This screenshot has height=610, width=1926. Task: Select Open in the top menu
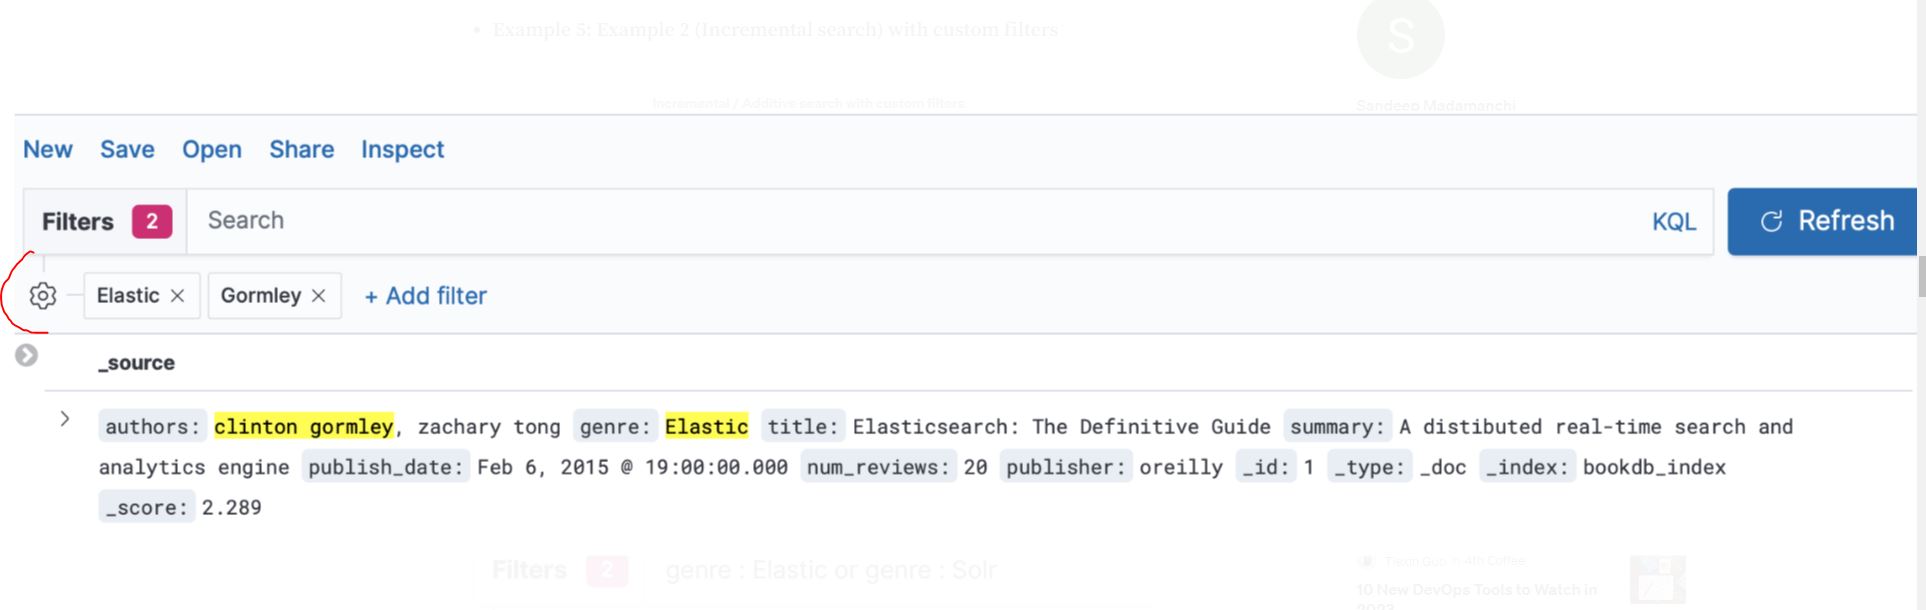pos(212,149)
